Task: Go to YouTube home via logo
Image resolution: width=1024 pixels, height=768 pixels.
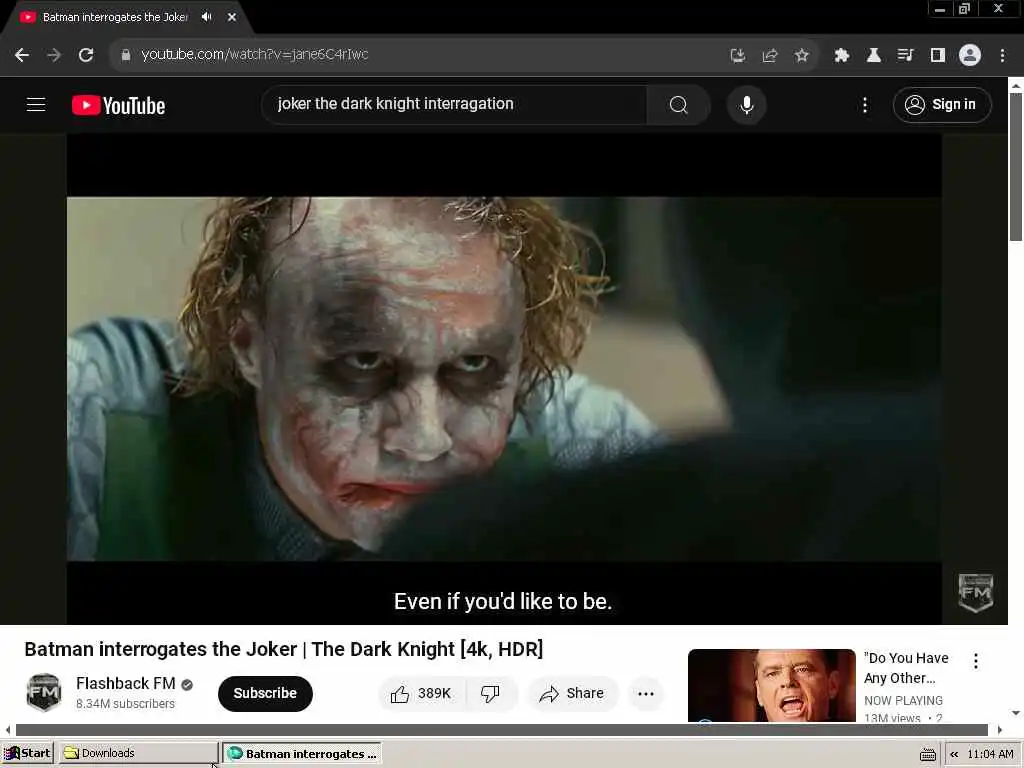Action: [118, 105]
